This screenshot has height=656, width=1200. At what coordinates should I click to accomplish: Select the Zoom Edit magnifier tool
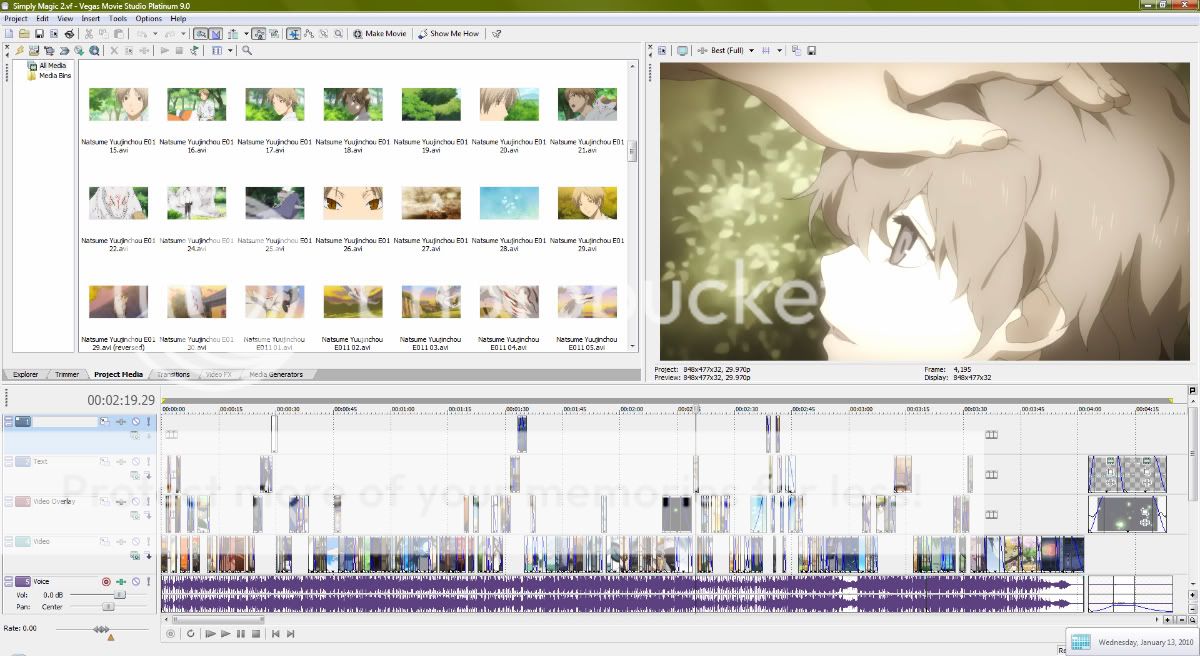(338, 33)
